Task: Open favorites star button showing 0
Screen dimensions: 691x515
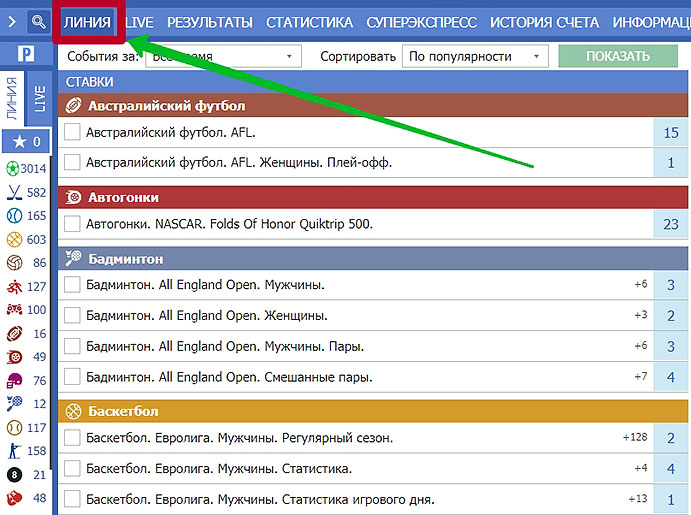Action: pos(26,141)
